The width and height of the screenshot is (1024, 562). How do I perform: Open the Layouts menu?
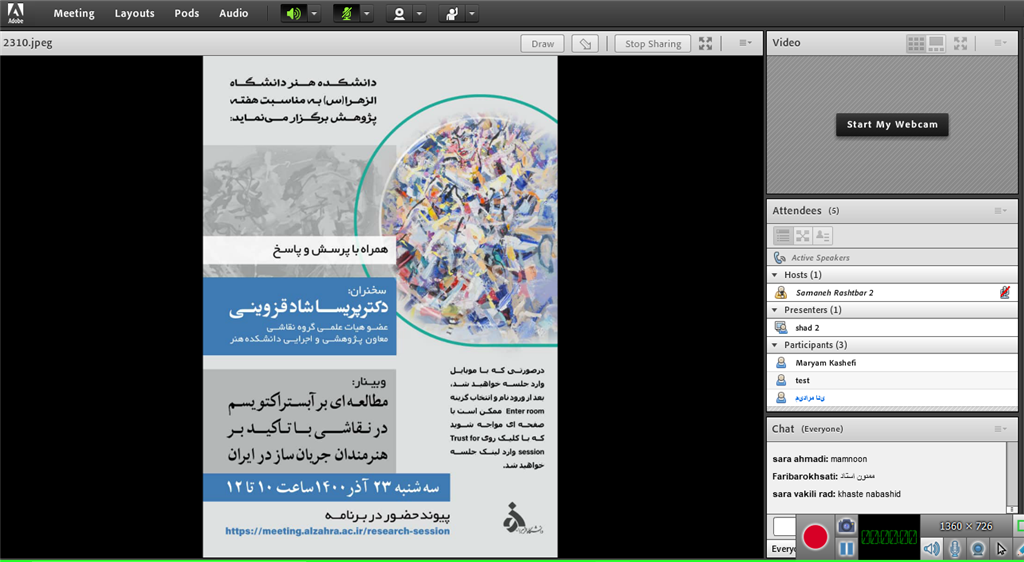pos(135,13)
